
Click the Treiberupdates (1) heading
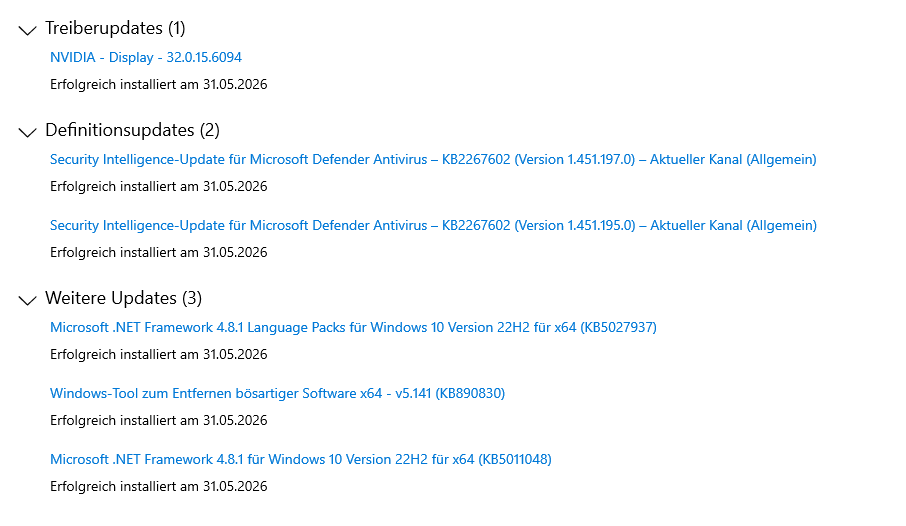click(x=115, y=28)
